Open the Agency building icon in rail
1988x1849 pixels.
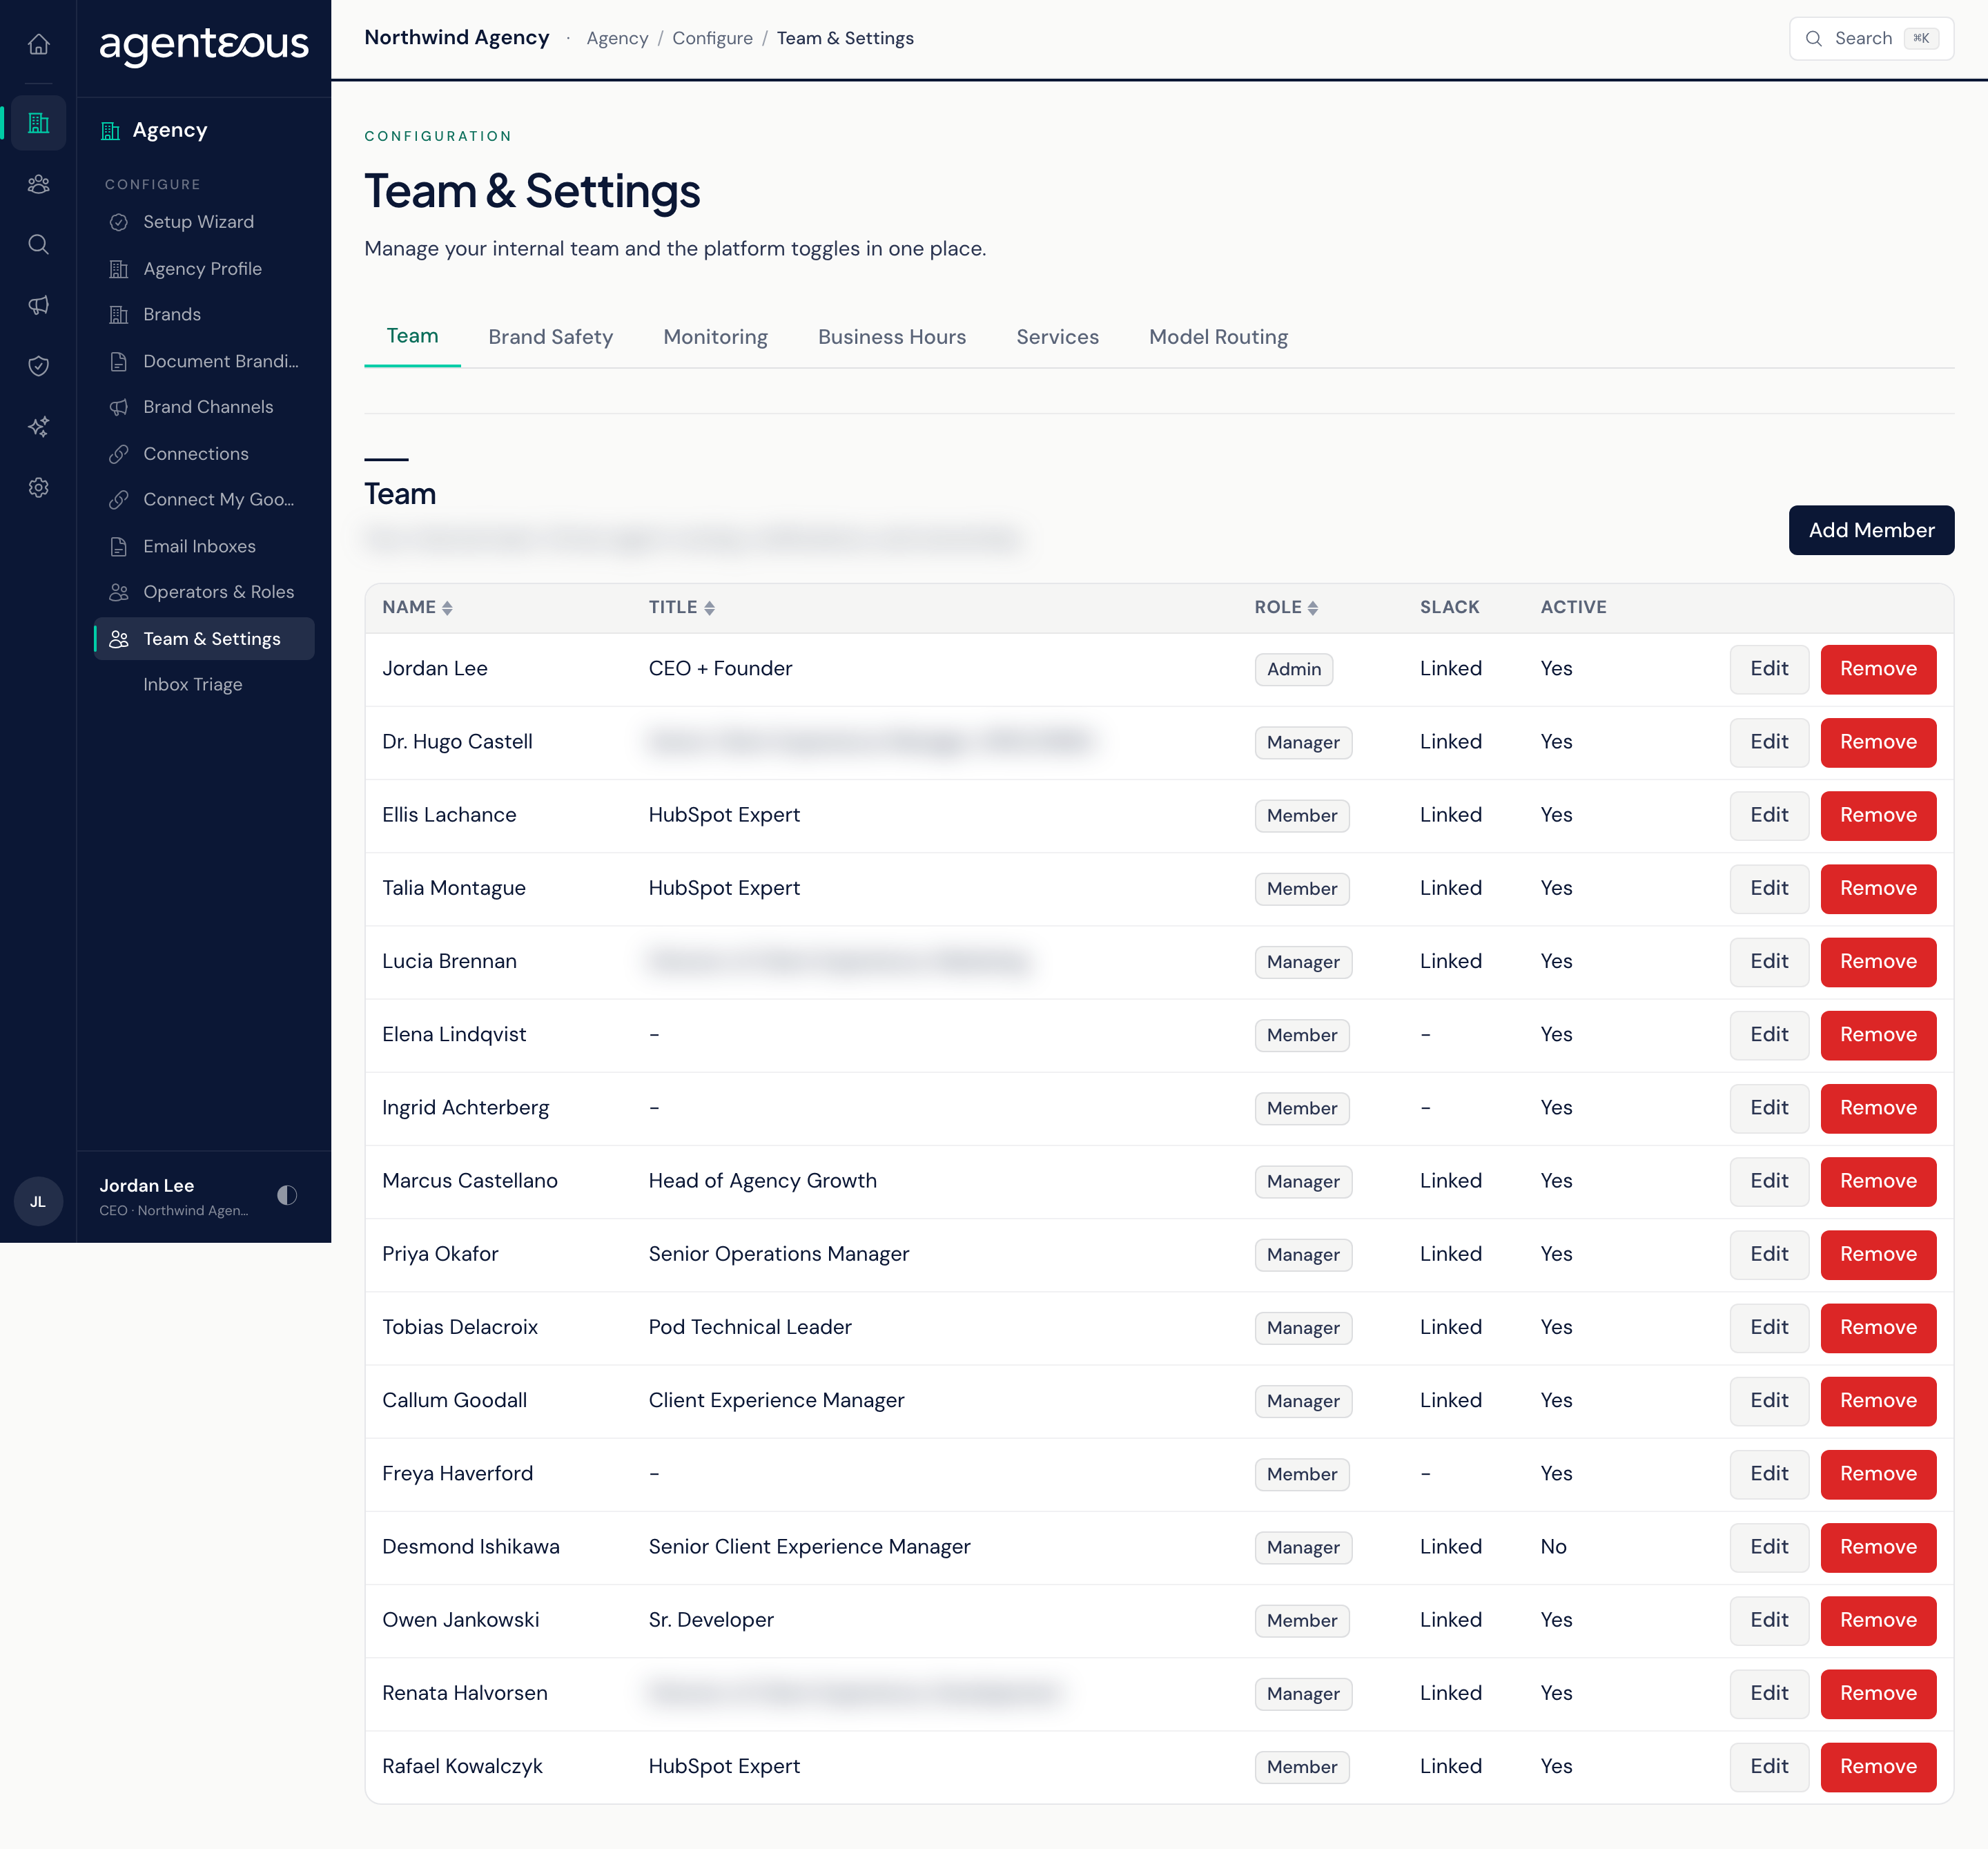pos(38,123)
